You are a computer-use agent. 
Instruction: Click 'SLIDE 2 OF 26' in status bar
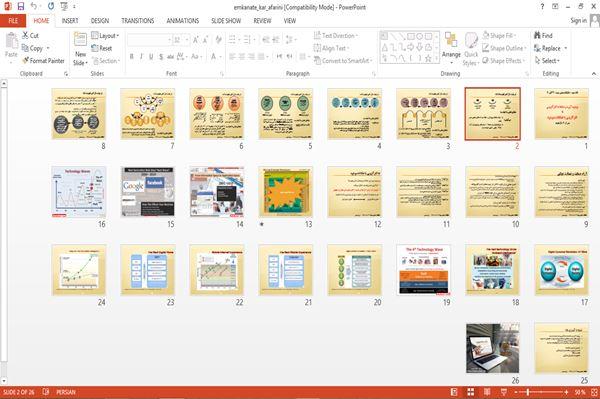[x=18, y=392]
